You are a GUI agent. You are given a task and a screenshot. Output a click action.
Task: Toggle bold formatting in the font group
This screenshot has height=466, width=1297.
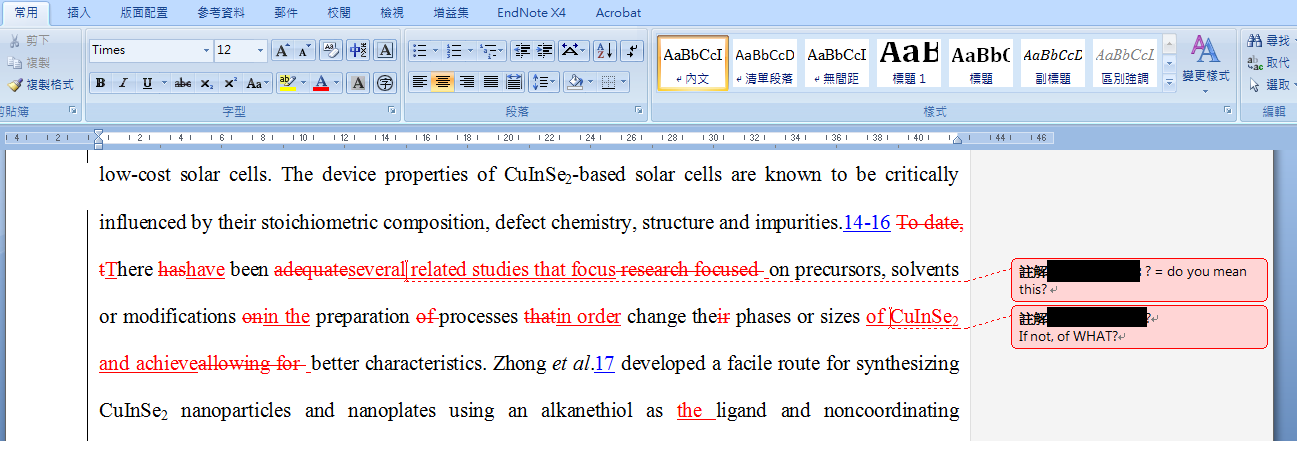coord(99,83)
